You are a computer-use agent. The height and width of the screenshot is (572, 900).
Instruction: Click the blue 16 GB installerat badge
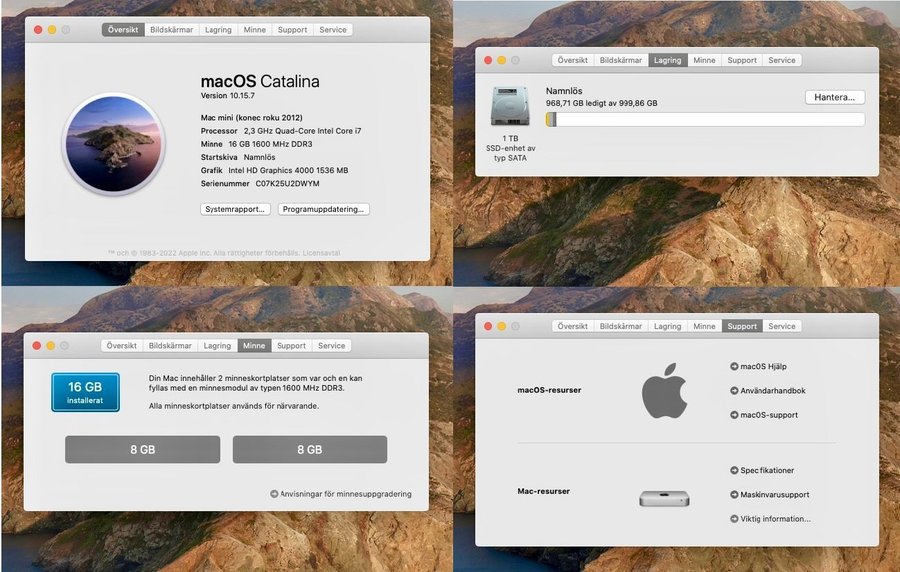click(85, 392)
